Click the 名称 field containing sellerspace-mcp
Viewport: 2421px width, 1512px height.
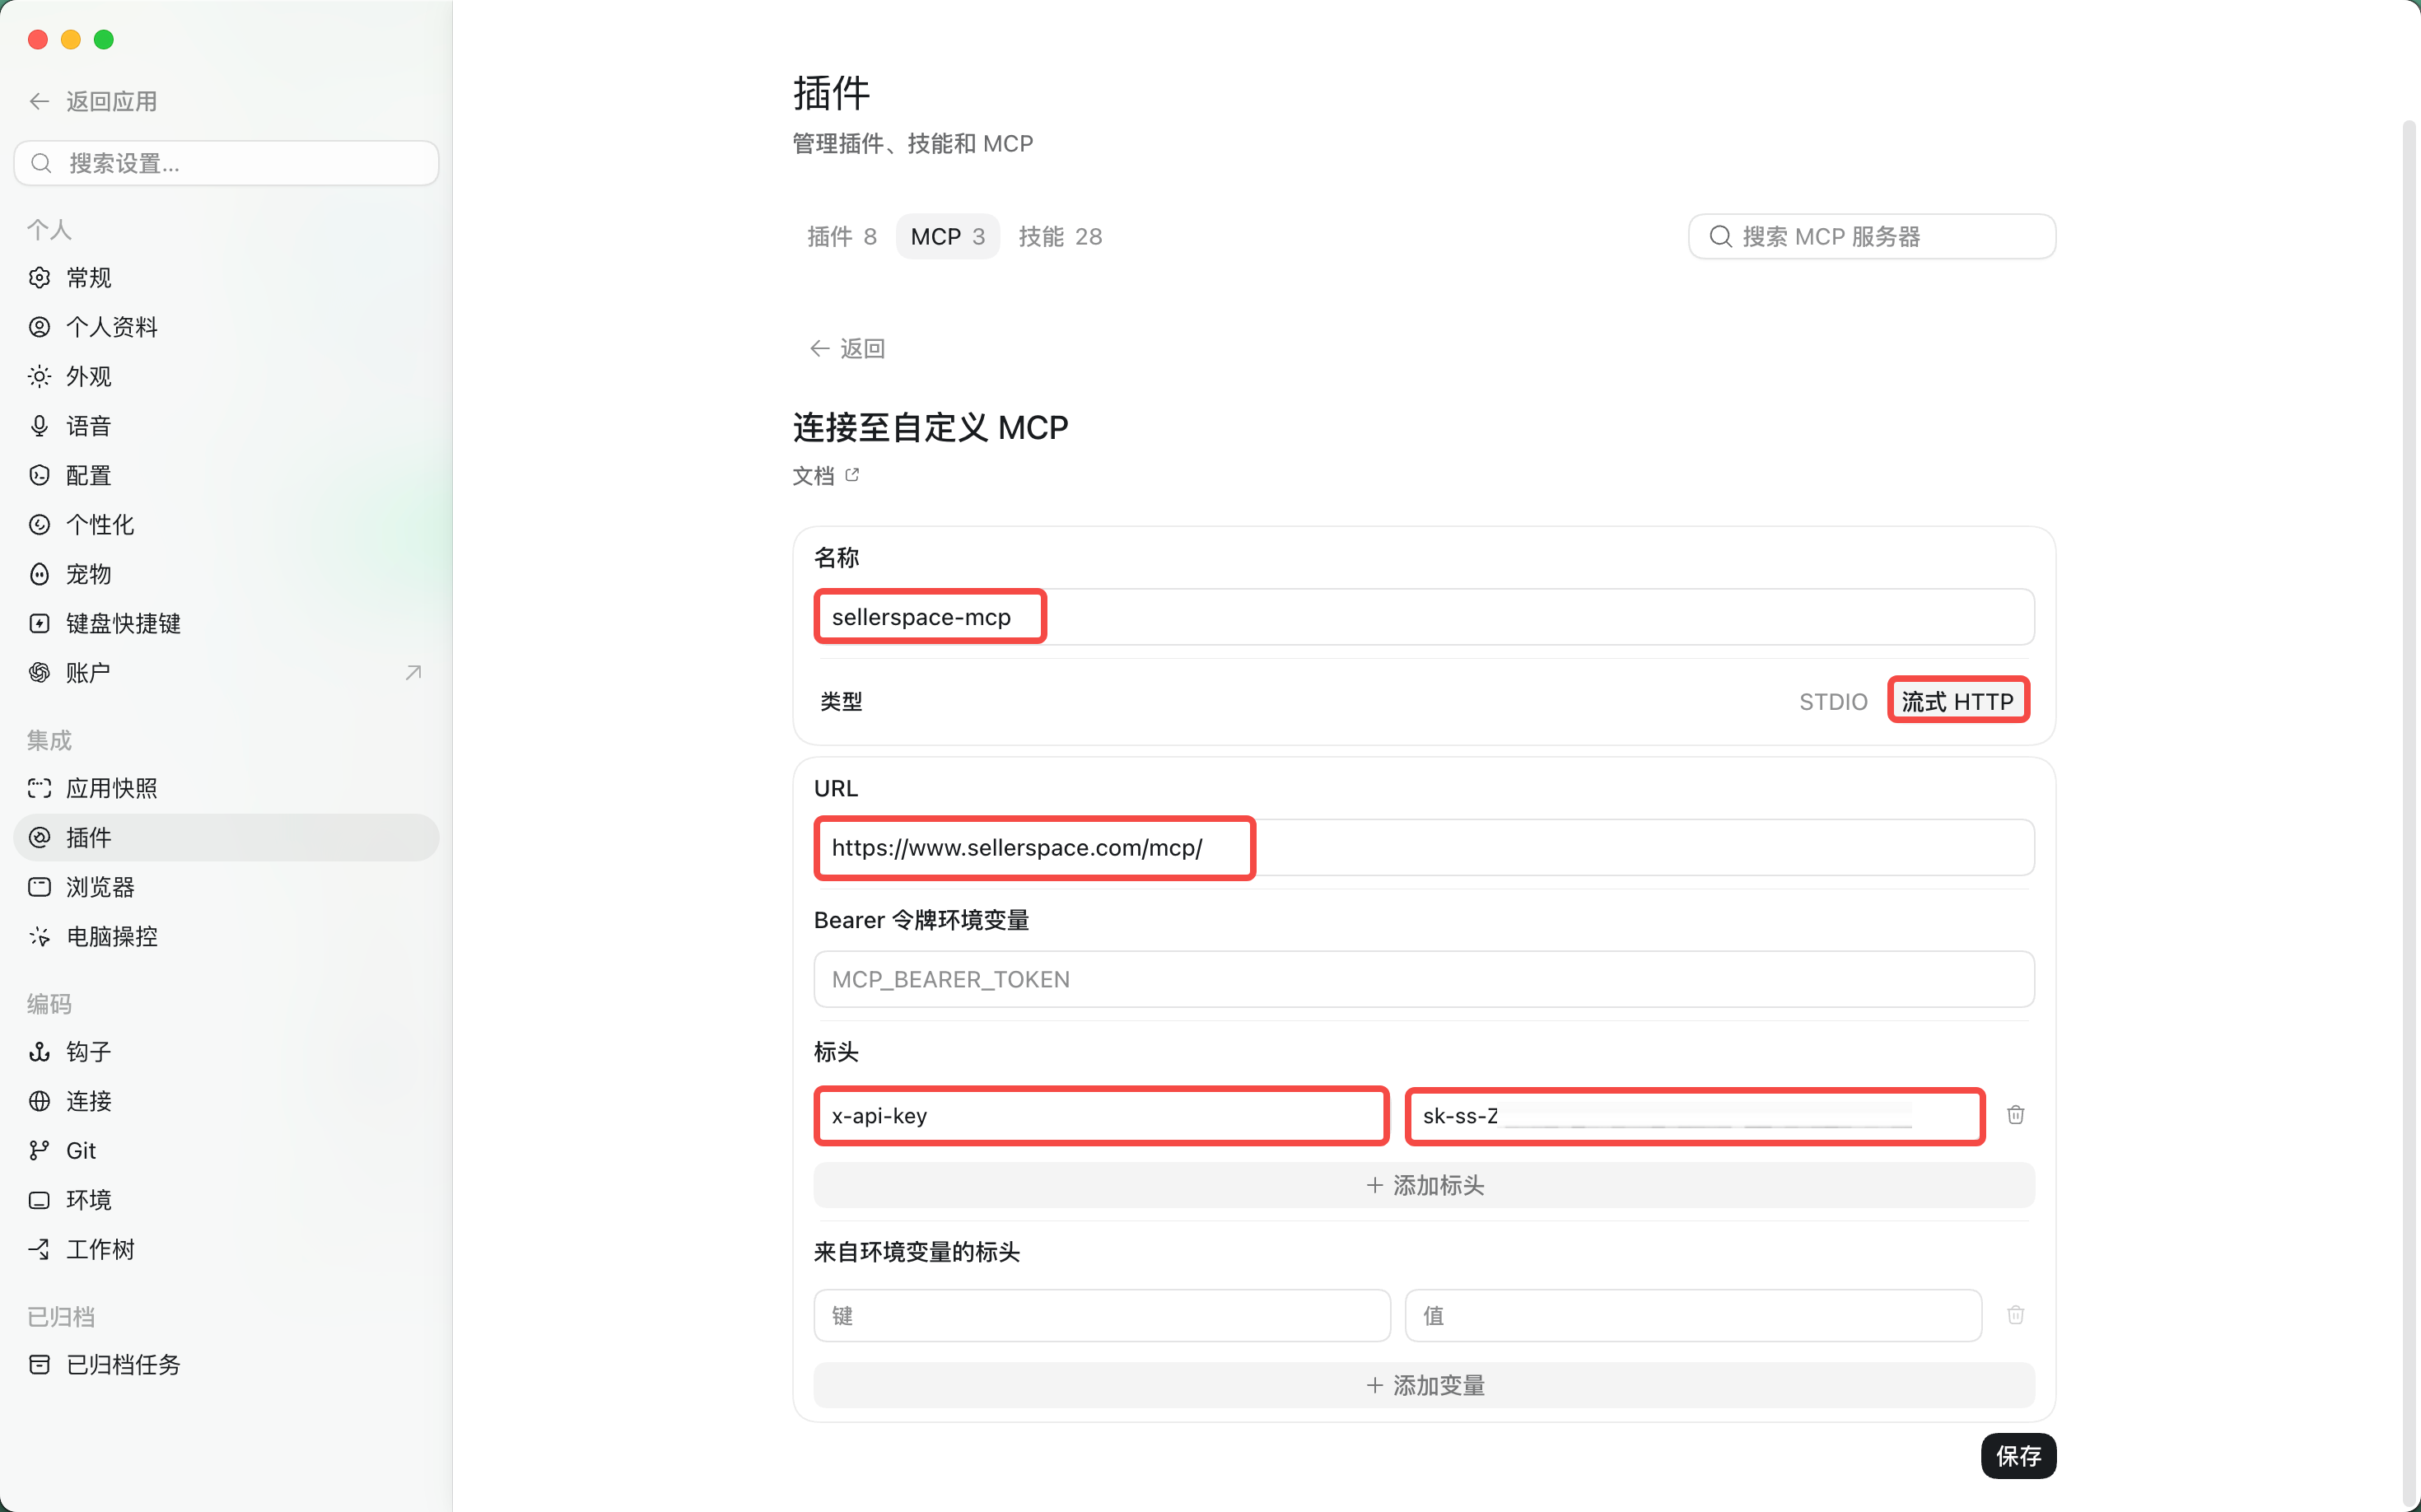click(1424, 617)
